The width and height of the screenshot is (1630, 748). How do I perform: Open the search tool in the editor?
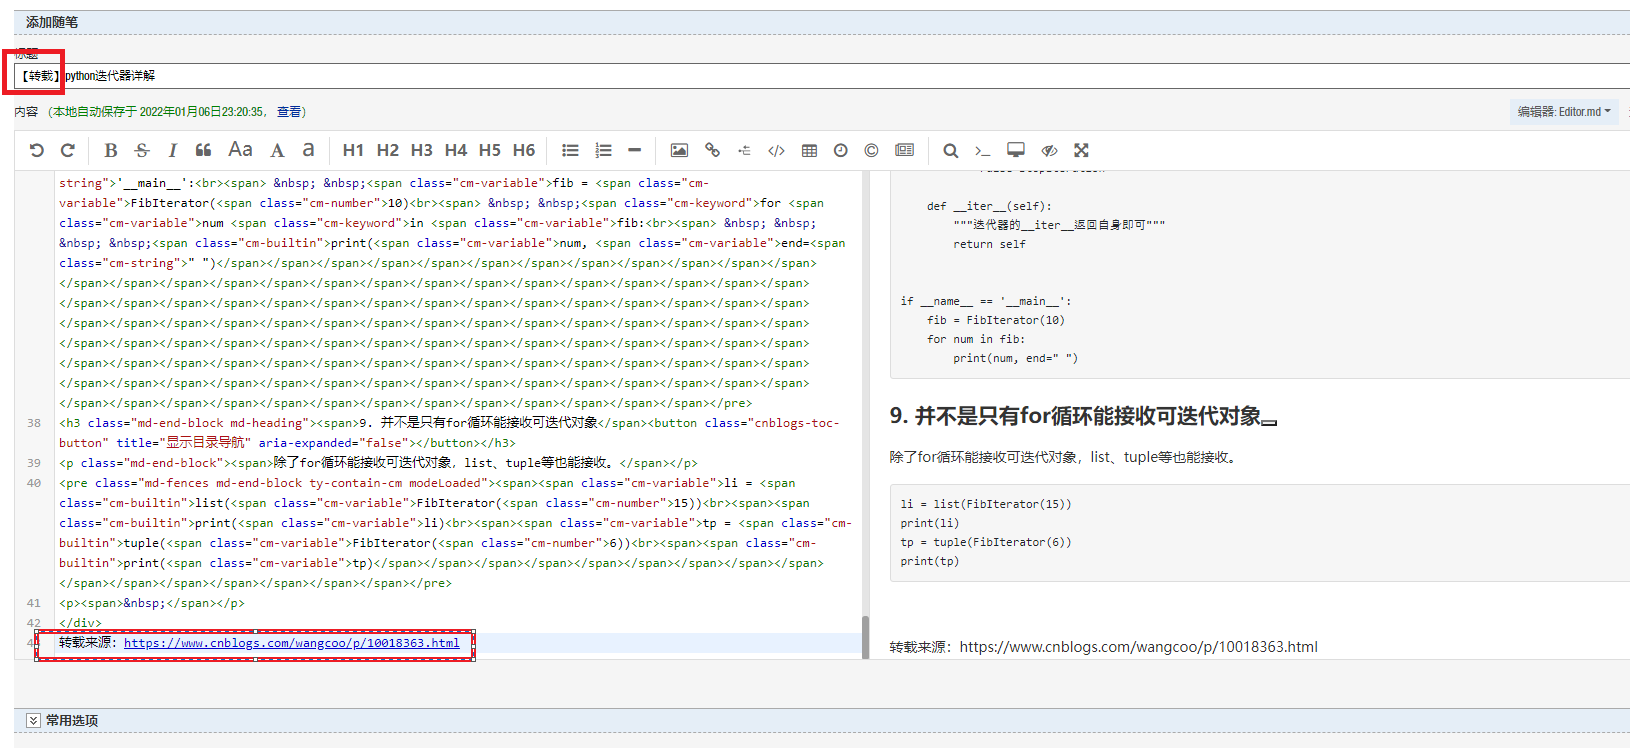tap(951, 150)
